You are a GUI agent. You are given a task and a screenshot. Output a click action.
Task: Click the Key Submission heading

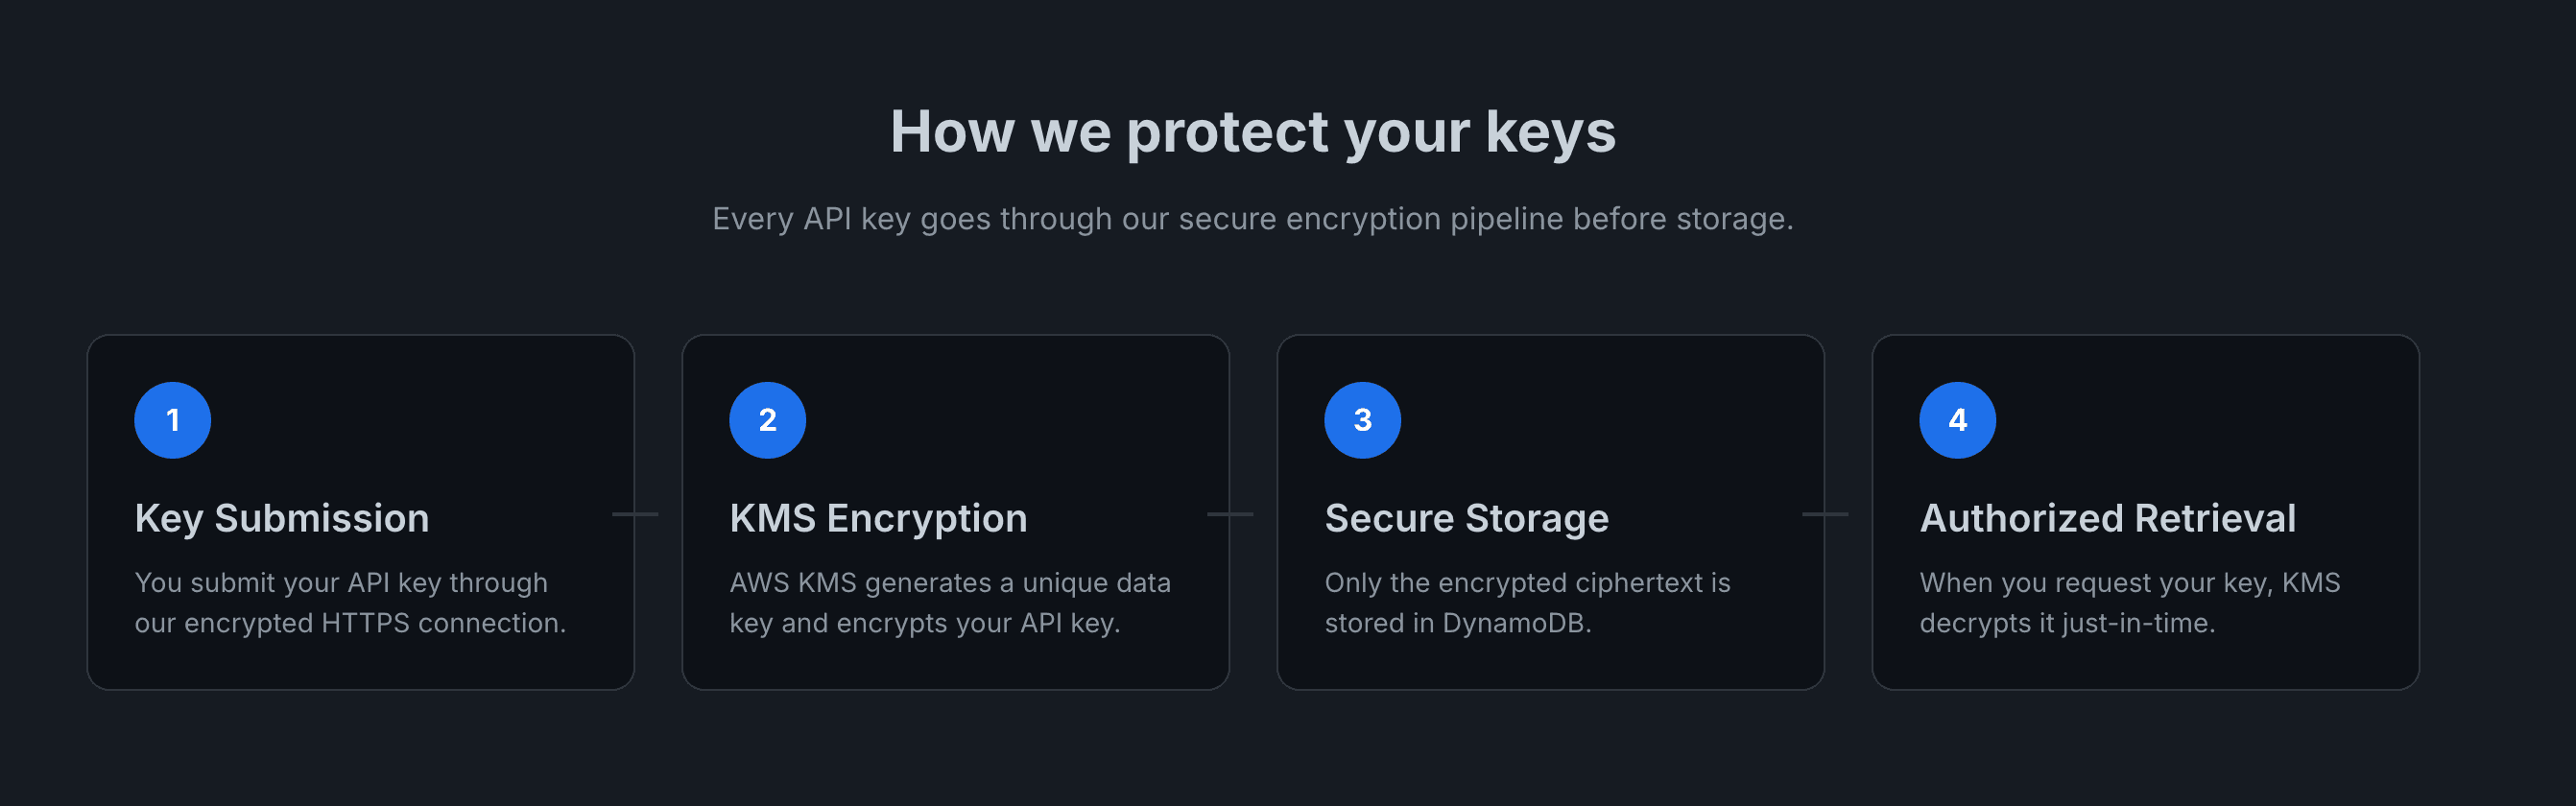[282, 518]
